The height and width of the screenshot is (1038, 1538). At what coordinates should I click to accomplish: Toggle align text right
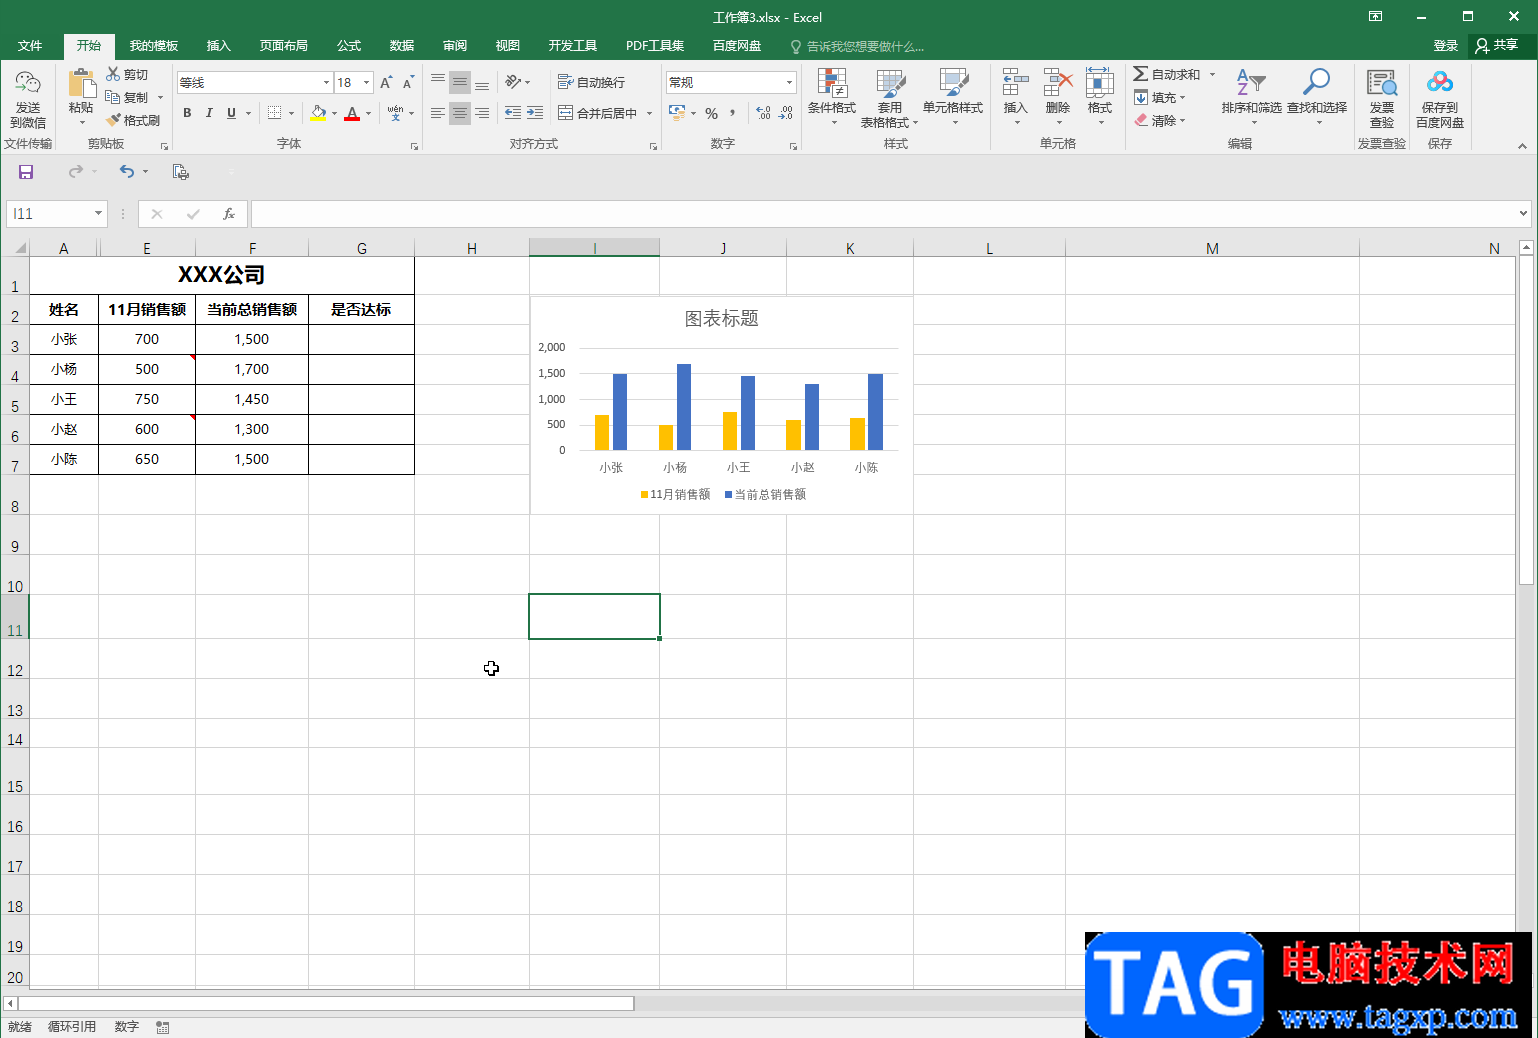(482, 113)
